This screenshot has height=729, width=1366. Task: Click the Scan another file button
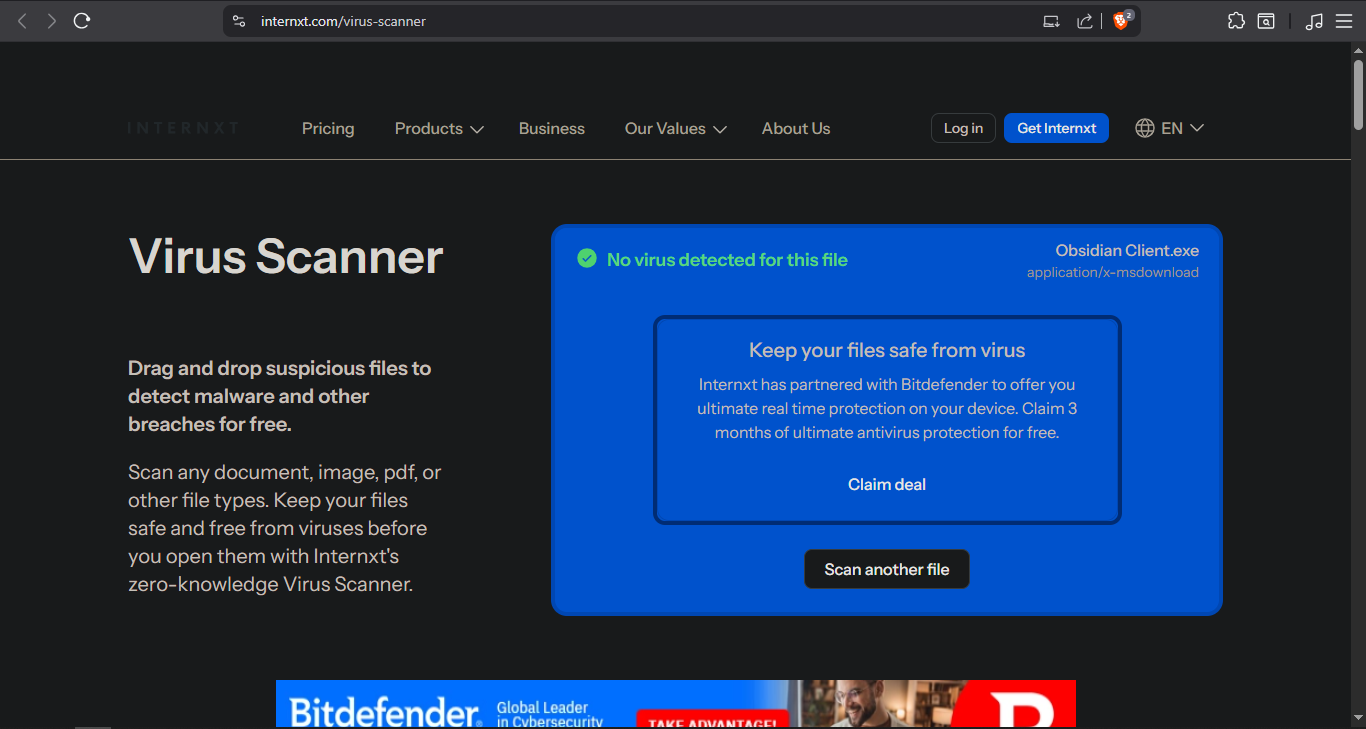pyautogui.click(x=887, y=569)
